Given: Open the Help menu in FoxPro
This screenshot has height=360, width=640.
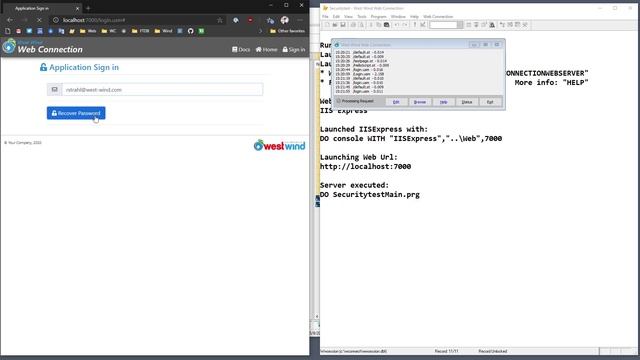Looking at the screenshot, I should tap(414, 17).
